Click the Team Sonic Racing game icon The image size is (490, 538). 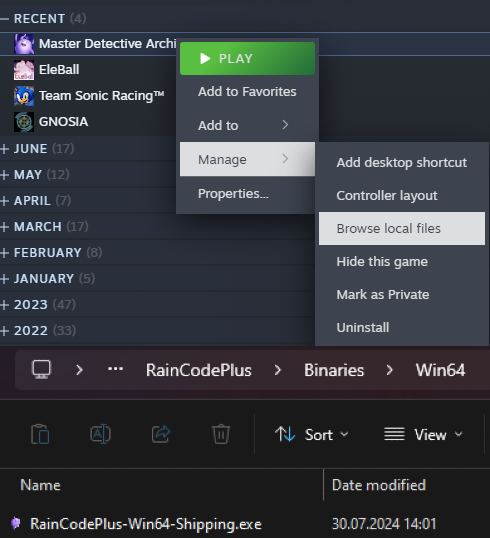pos(24,96)
